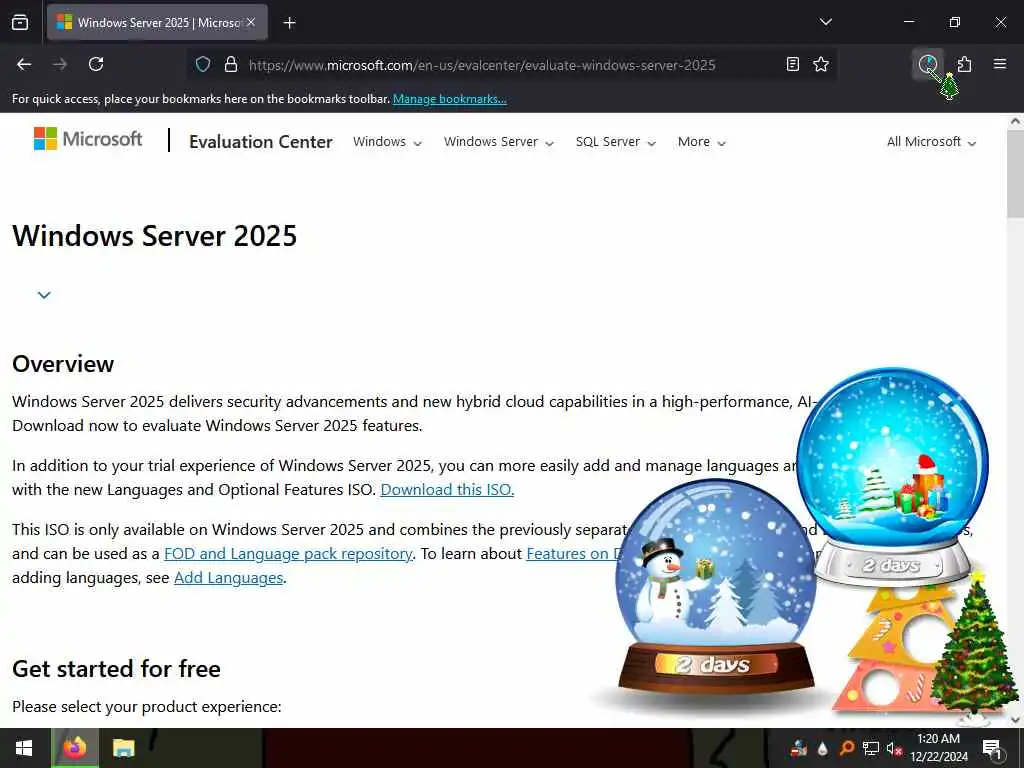Open the list all tabs chevron
This screenshot has height=768, width=1024.
(x=825, y=22)
